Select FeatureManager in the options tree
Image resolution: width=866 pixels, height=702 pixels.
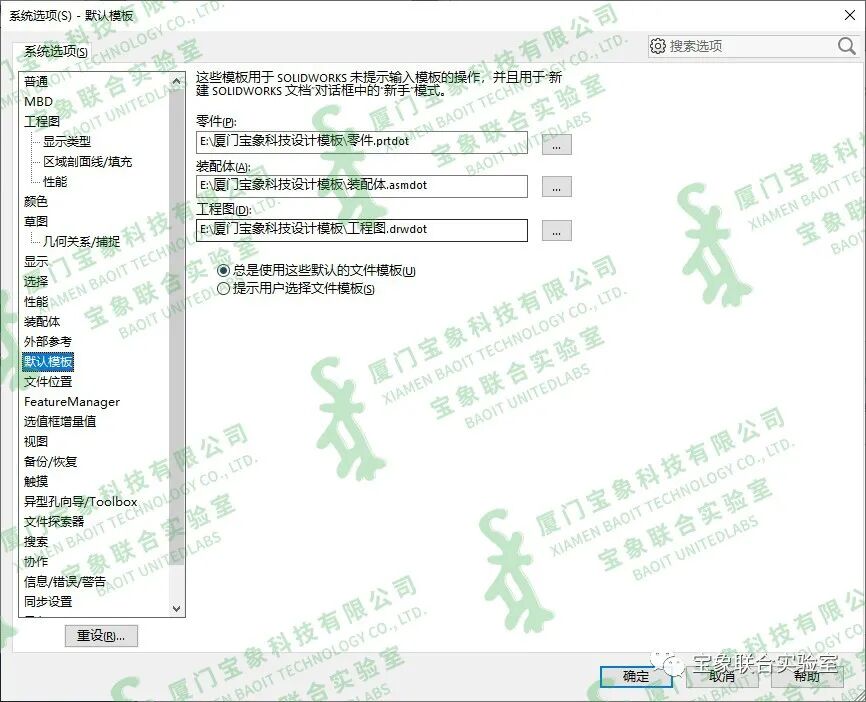coord(72,402)
